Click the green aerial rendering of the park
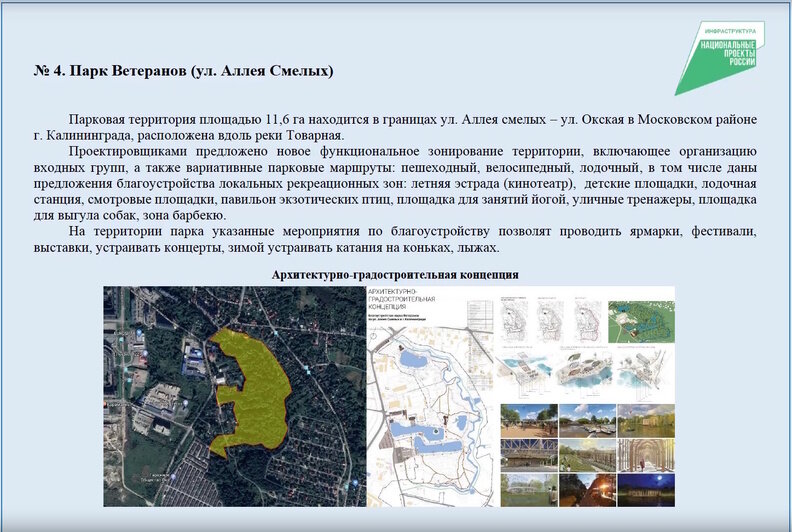The width and height of the screenshot is (792, 532). (x=641, y=322)
